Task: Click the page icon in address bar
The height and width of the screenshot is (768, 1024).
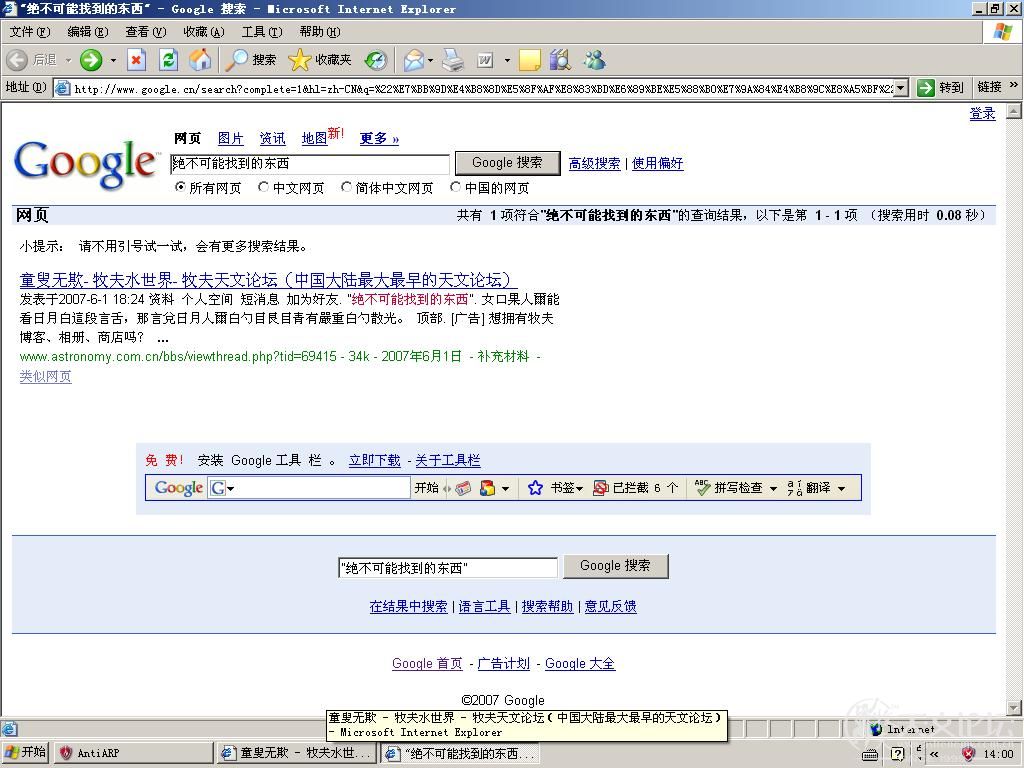Action: [x=62, y=88]
